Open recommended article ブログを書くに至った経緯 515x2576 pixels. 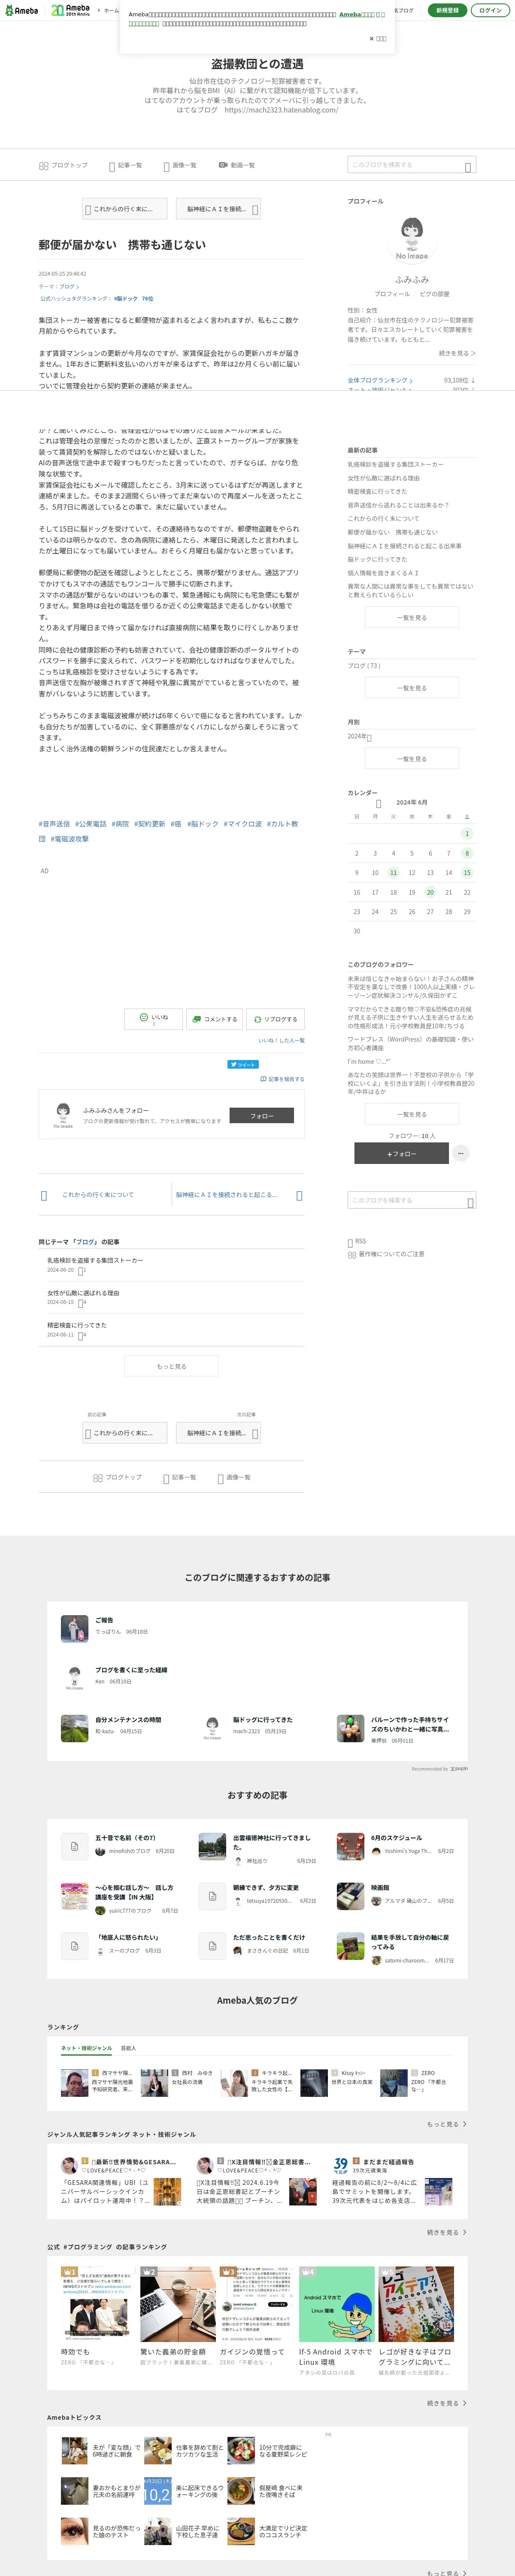[x=131, y=1670]
